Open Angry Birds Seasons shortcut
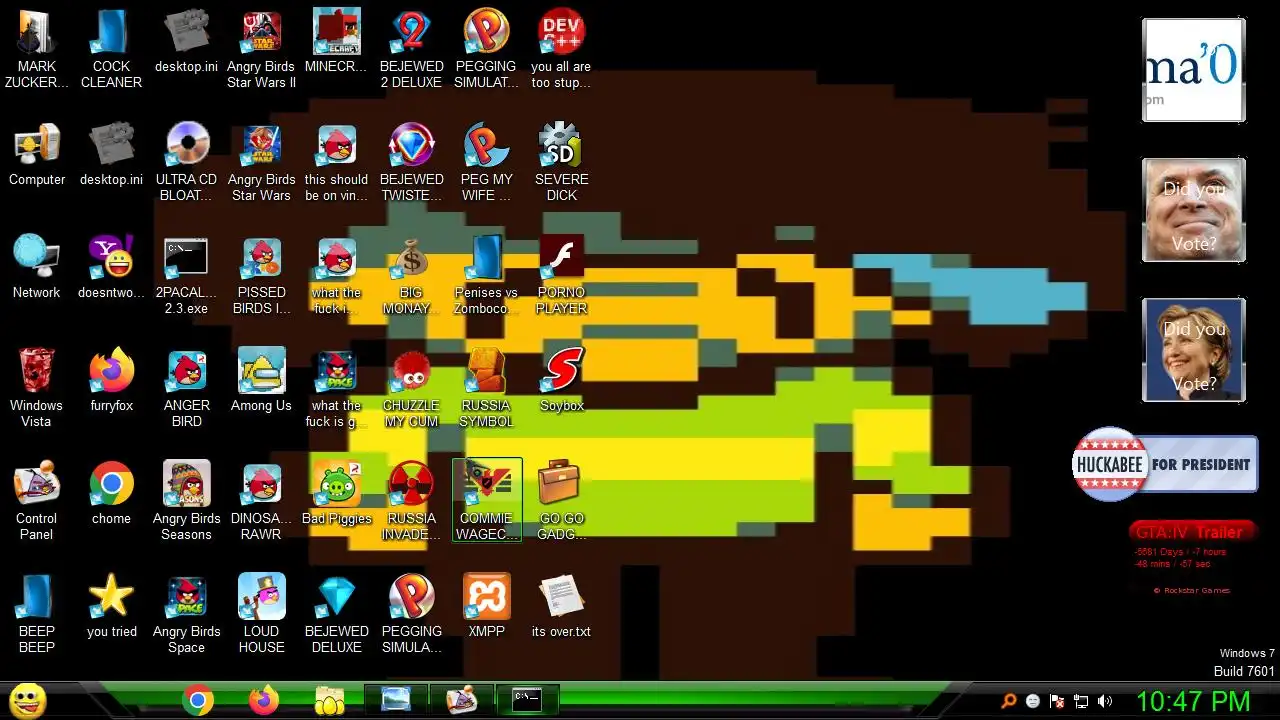The height and width of the screenshot is (720, 1280). [186, 501]
